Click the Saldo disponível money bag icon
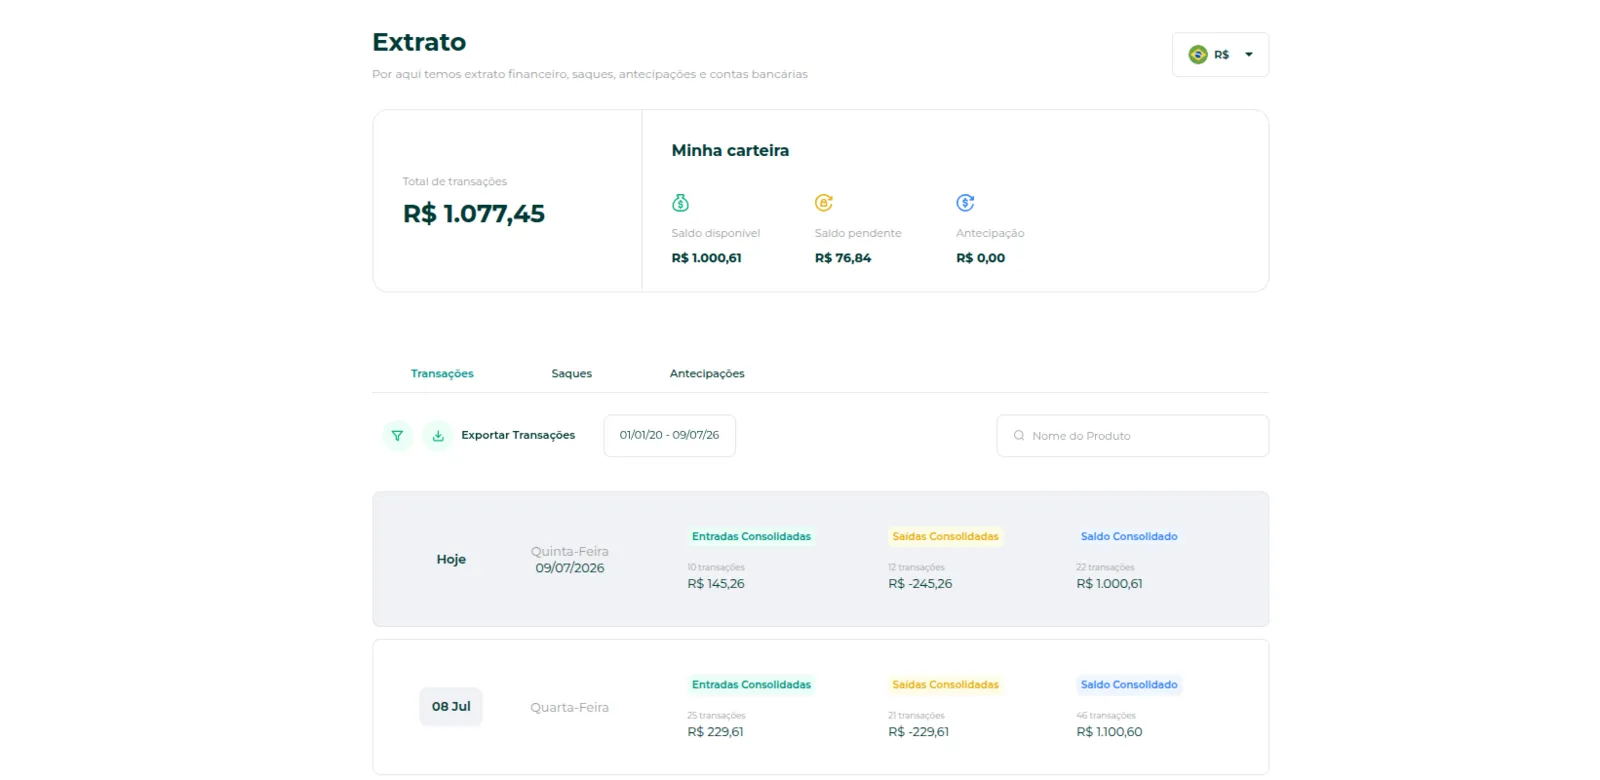Image resolution: width=1600 pixels, height=780 pixels. pos(680,203)
